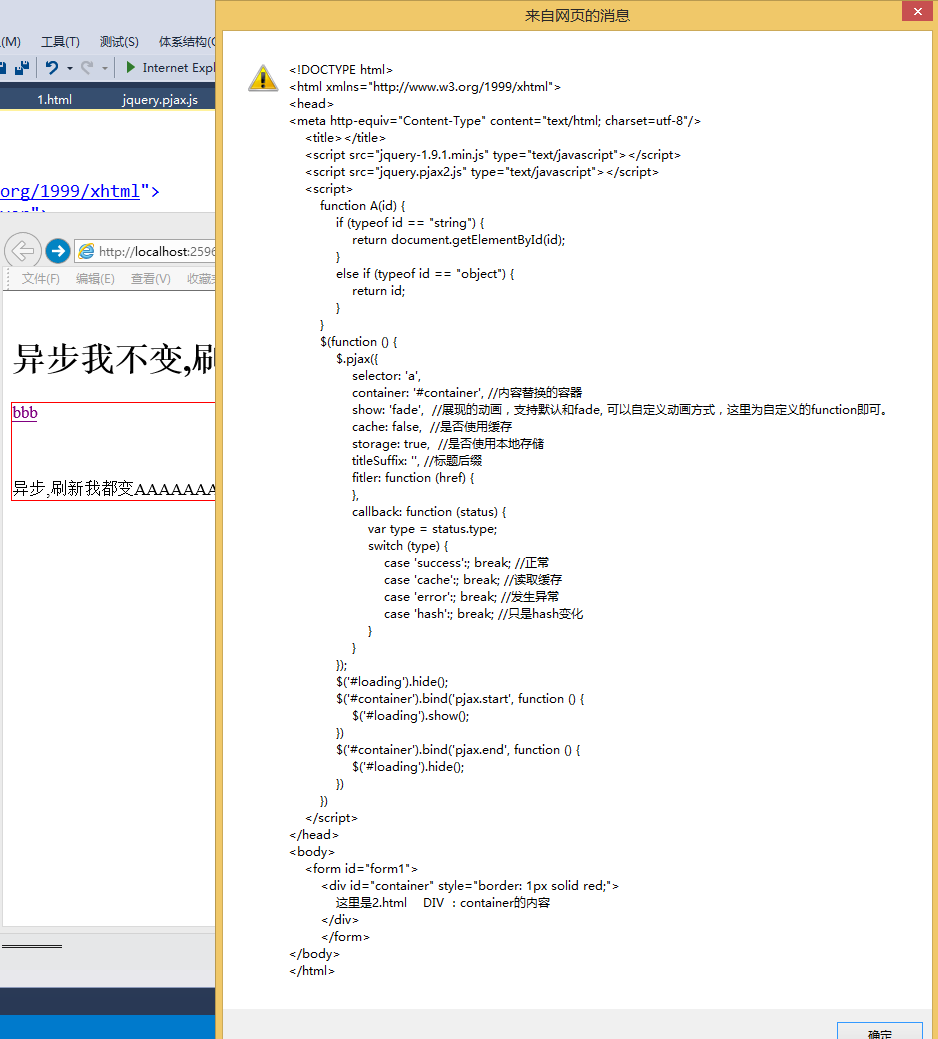Click the 'titleSuffix' line
The width and height of the screenshot is (938, 1039).
pyautogui.click(x=417, y=461)
